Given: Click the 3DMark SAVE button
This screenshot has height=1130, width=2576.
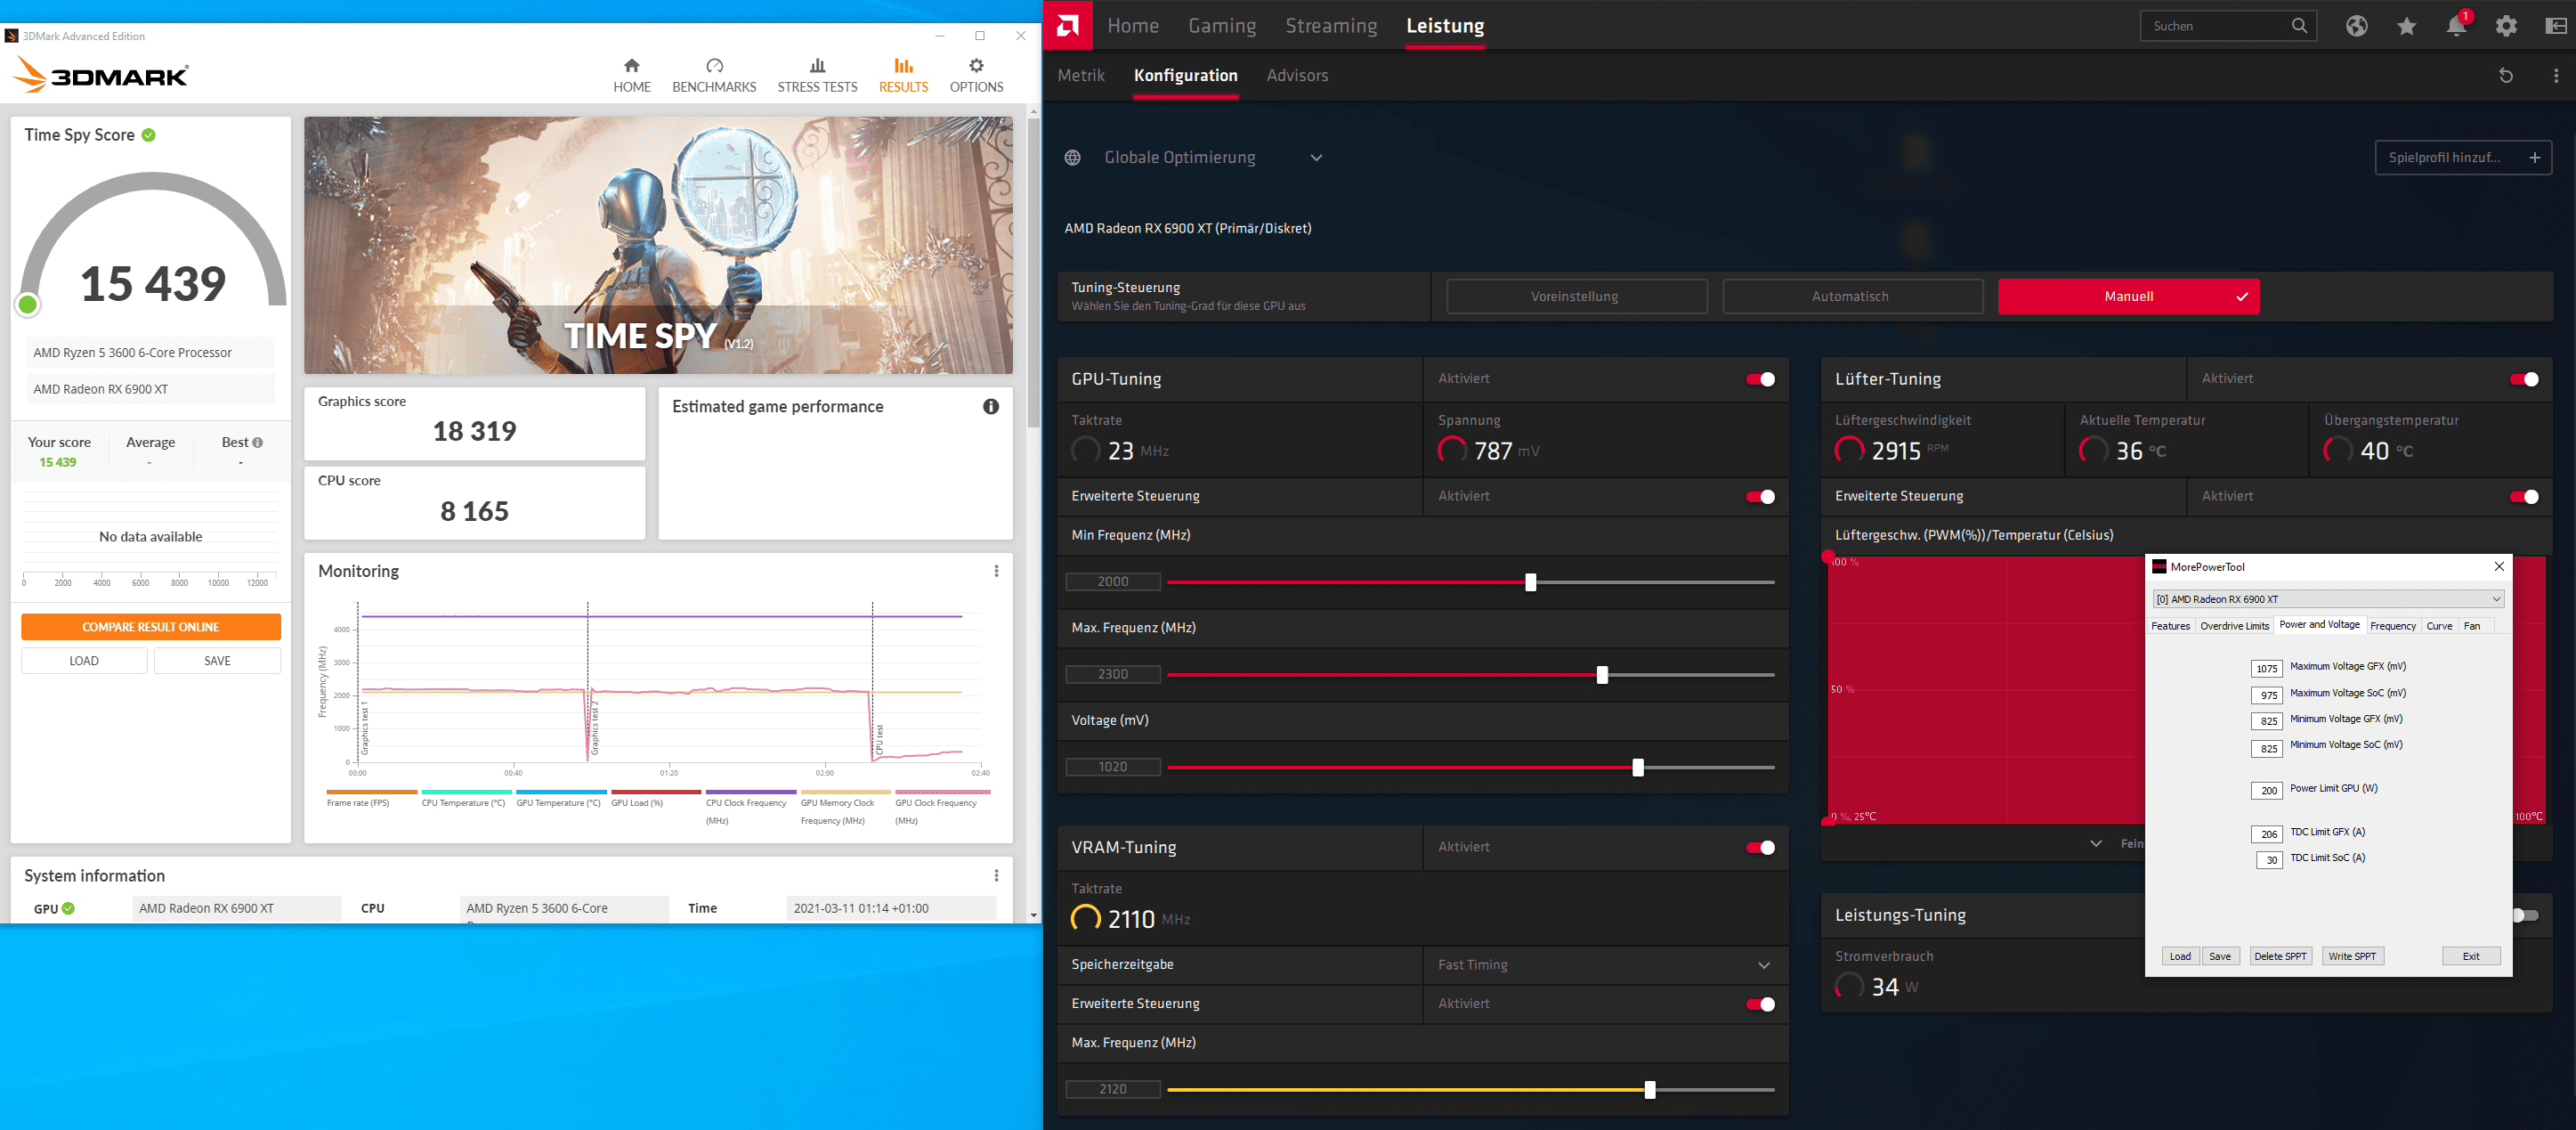Looking at the screenshot, I should [217, 661].
